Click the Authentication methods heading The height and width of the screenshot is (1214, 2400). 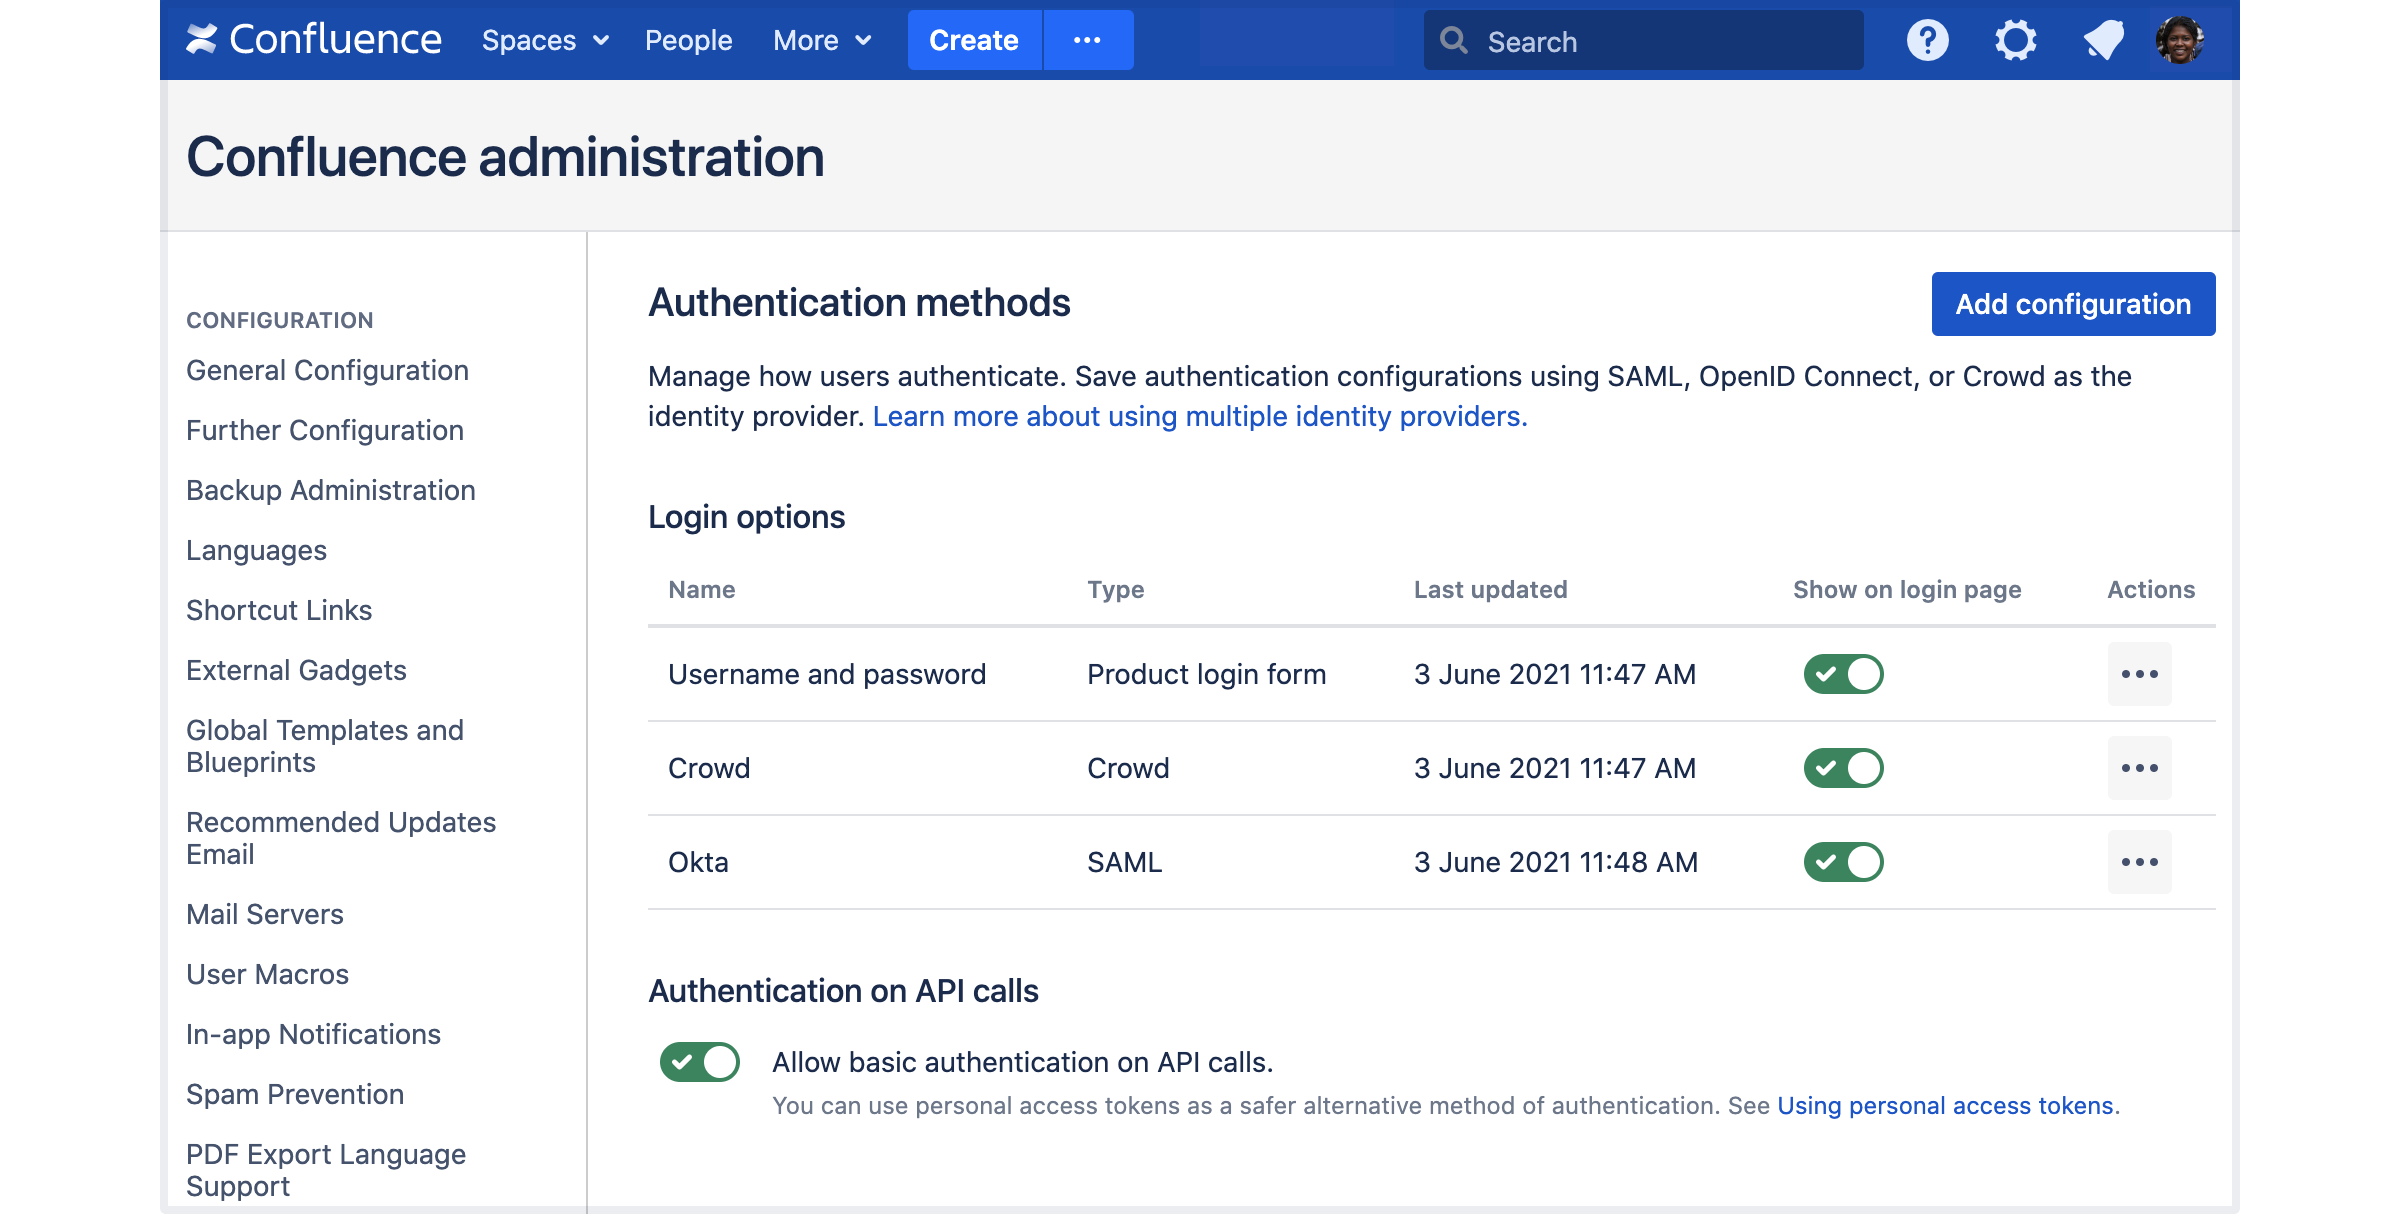(x=859, y=303)
